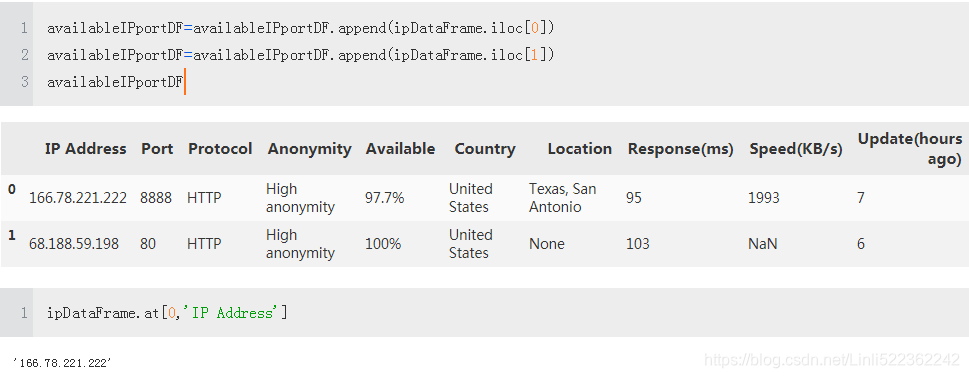Click the update value 7
The height and width of the screenshot is (378, 969).
(x=860, y=198)
